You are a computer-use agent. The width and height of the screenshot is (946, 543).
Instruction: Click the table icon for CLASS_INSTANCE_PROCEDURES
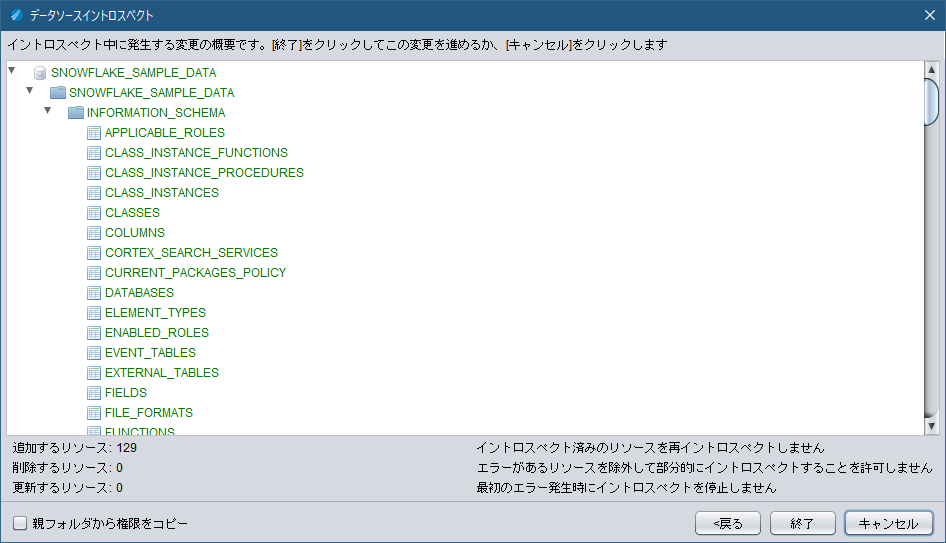coord(94,173)
